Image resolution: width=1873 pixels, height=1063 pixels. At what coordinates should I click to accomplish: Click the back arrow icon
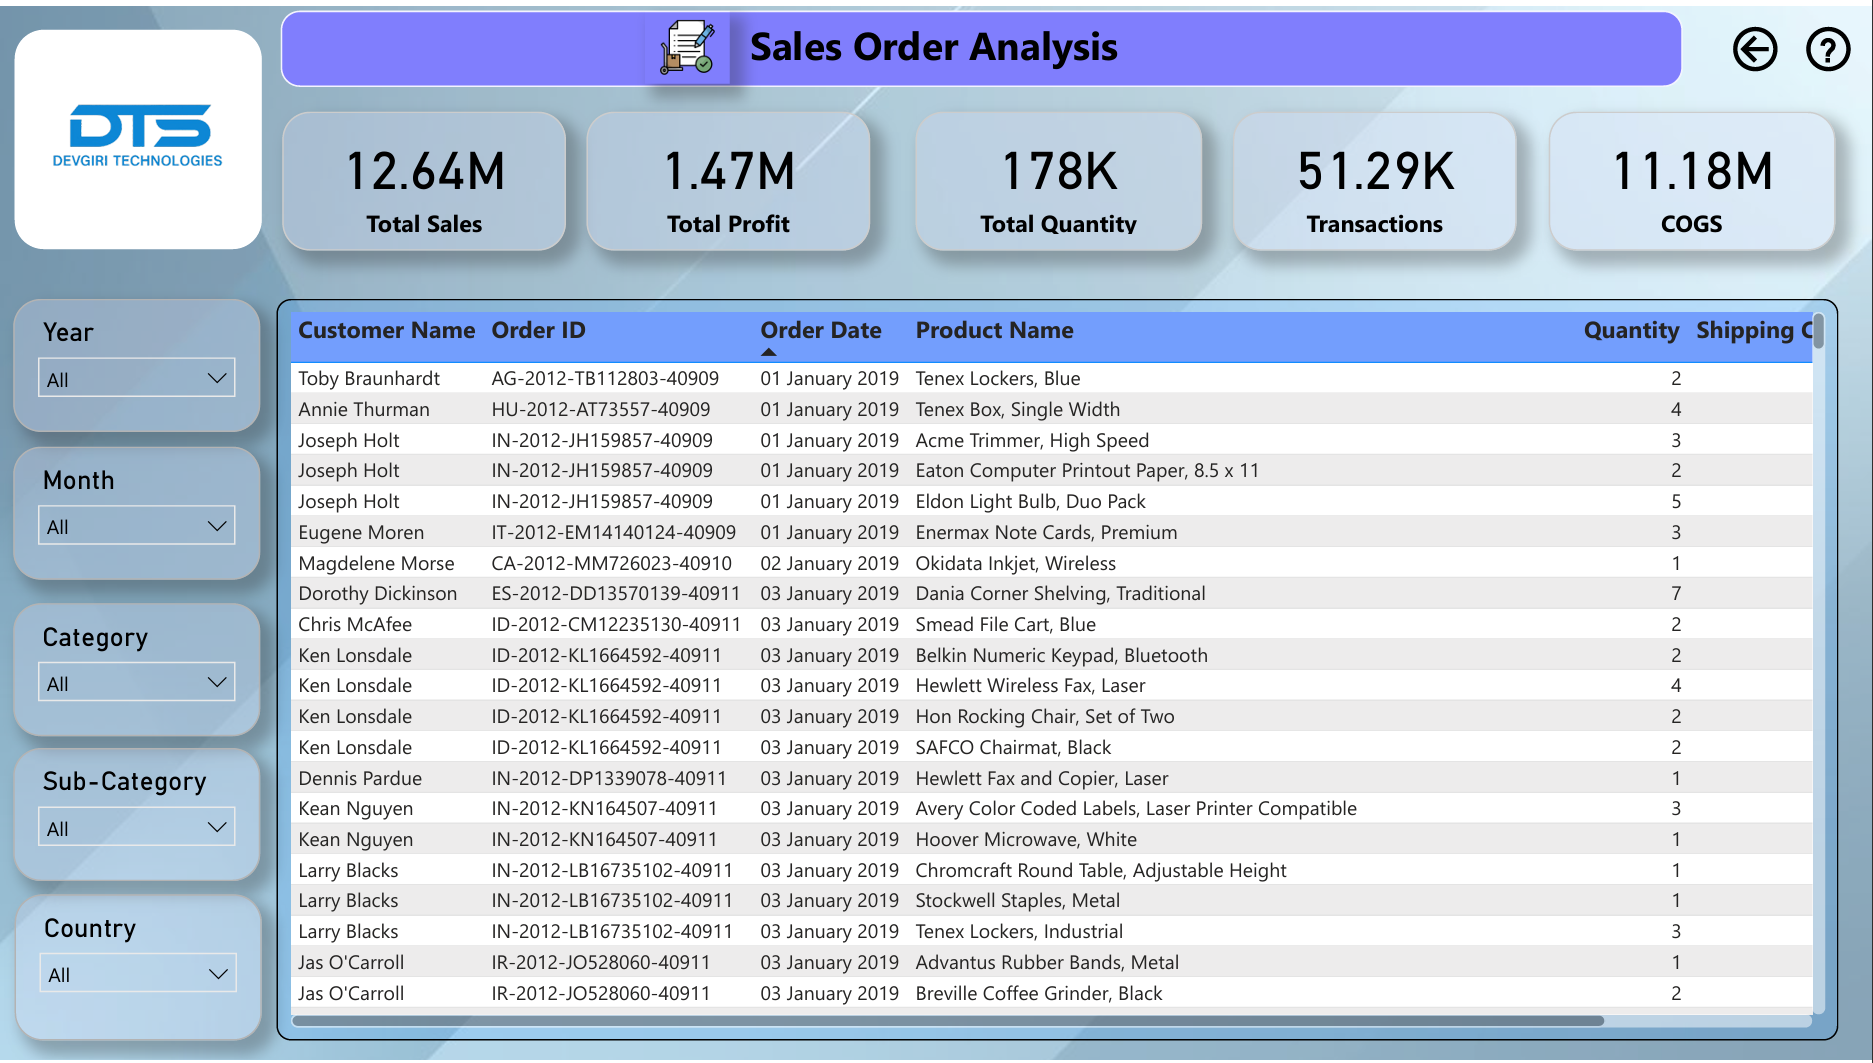pyautogui.click(x=1754, y=49)
